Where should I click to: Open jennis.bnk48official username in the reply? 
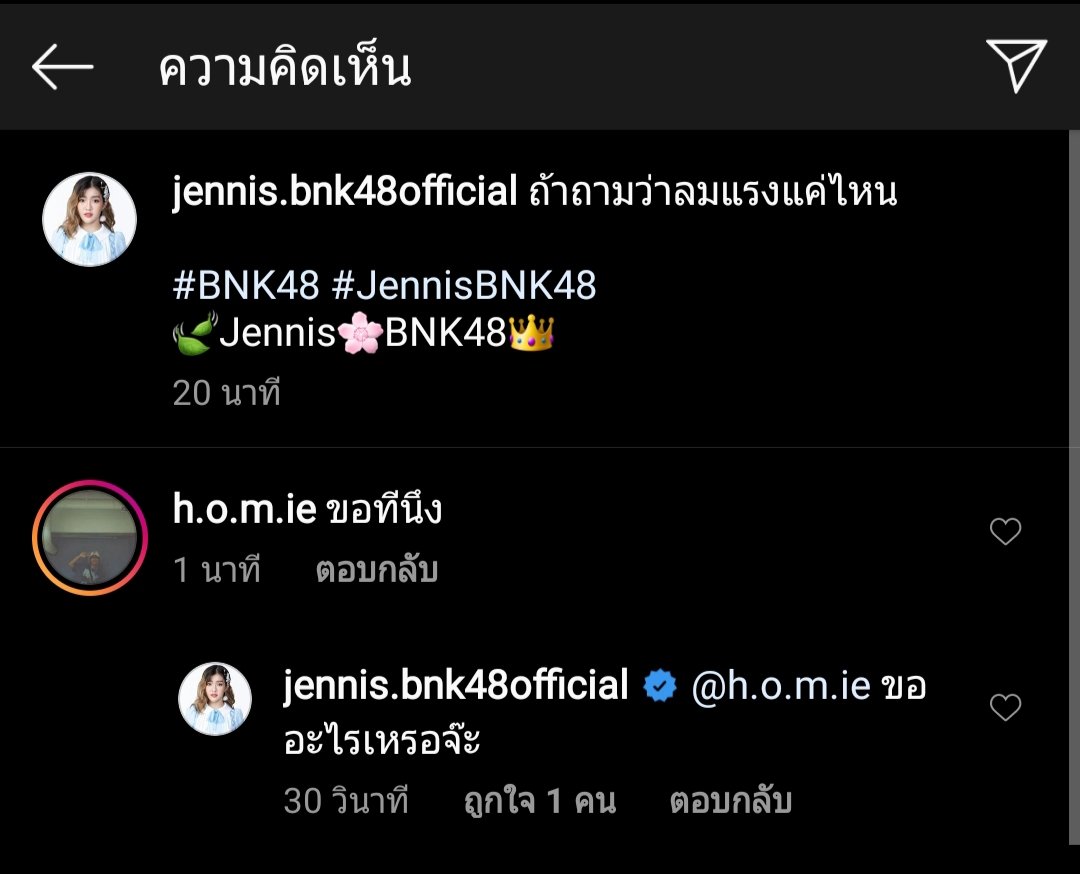(456, 687)
